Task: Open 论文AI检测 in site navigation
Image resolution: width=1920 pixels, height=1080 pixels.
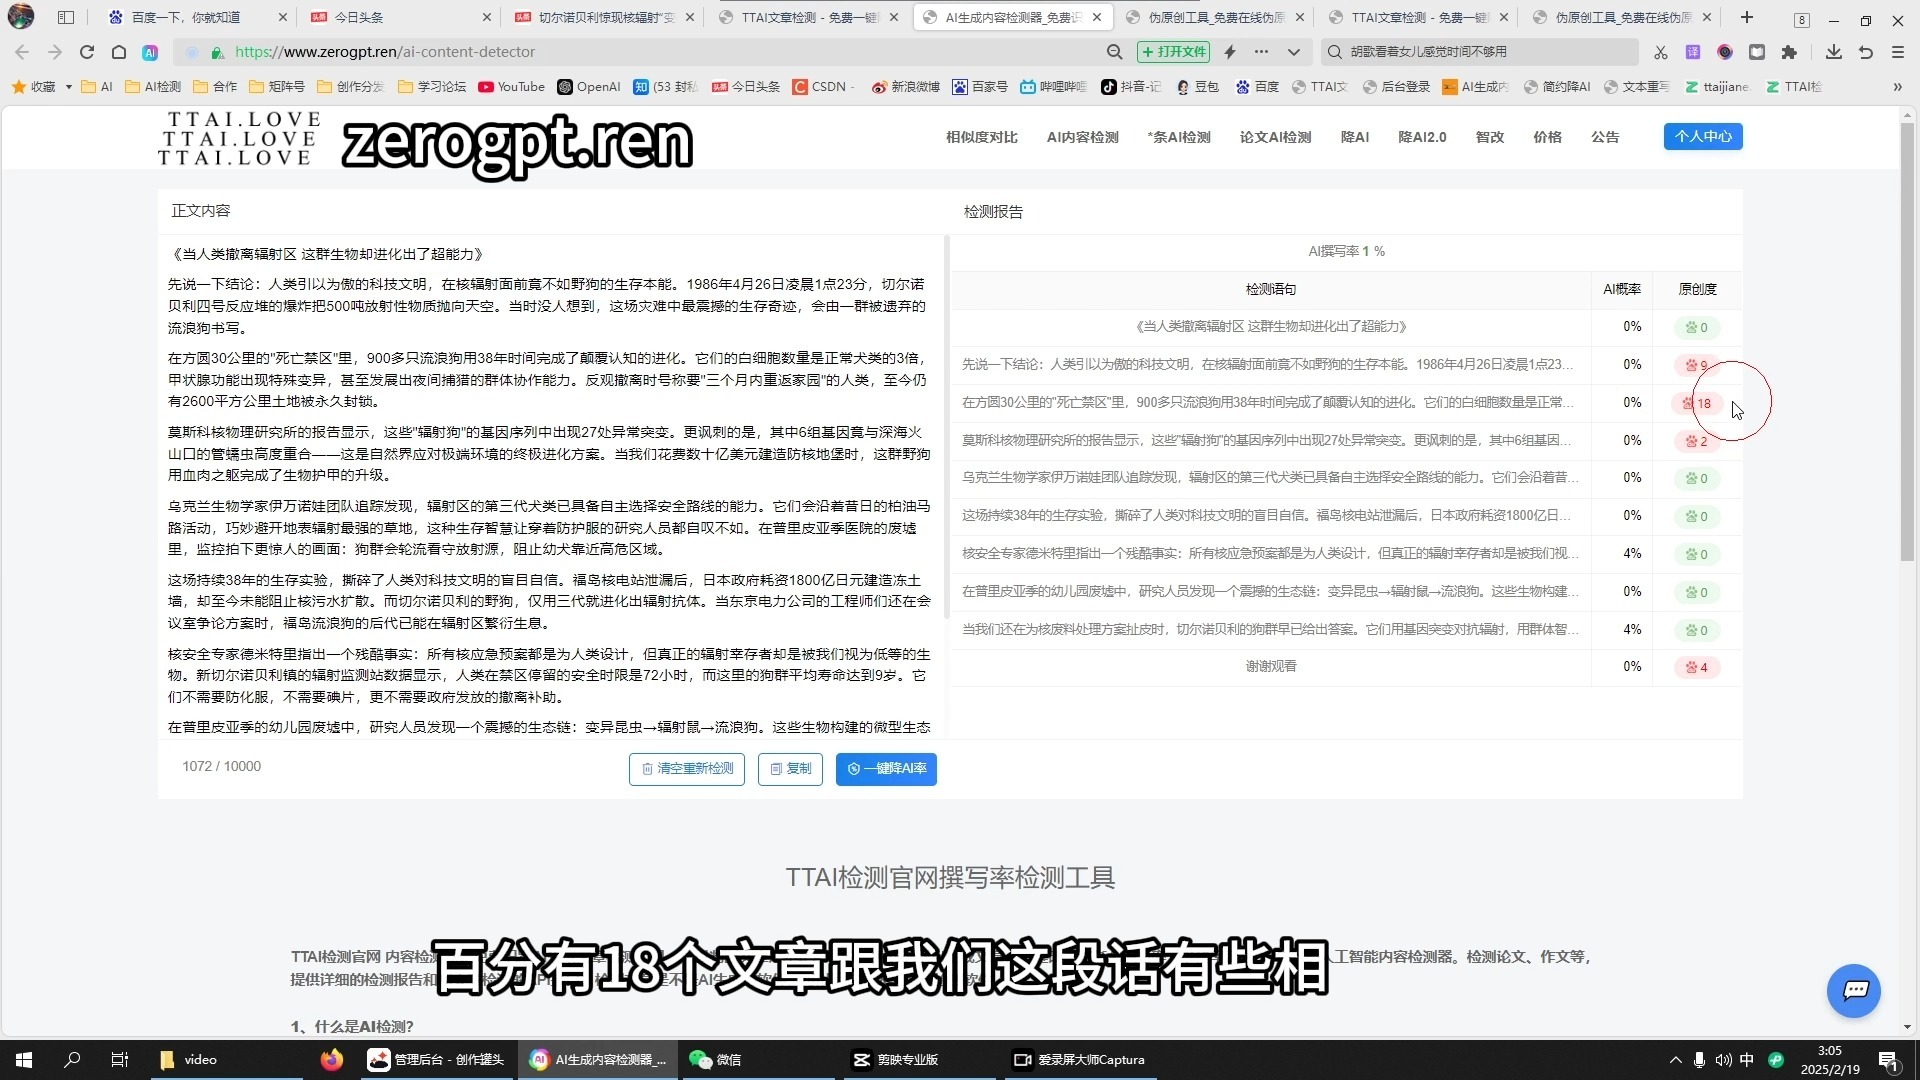Action: pyautogui.click(x=1275, y=137)
